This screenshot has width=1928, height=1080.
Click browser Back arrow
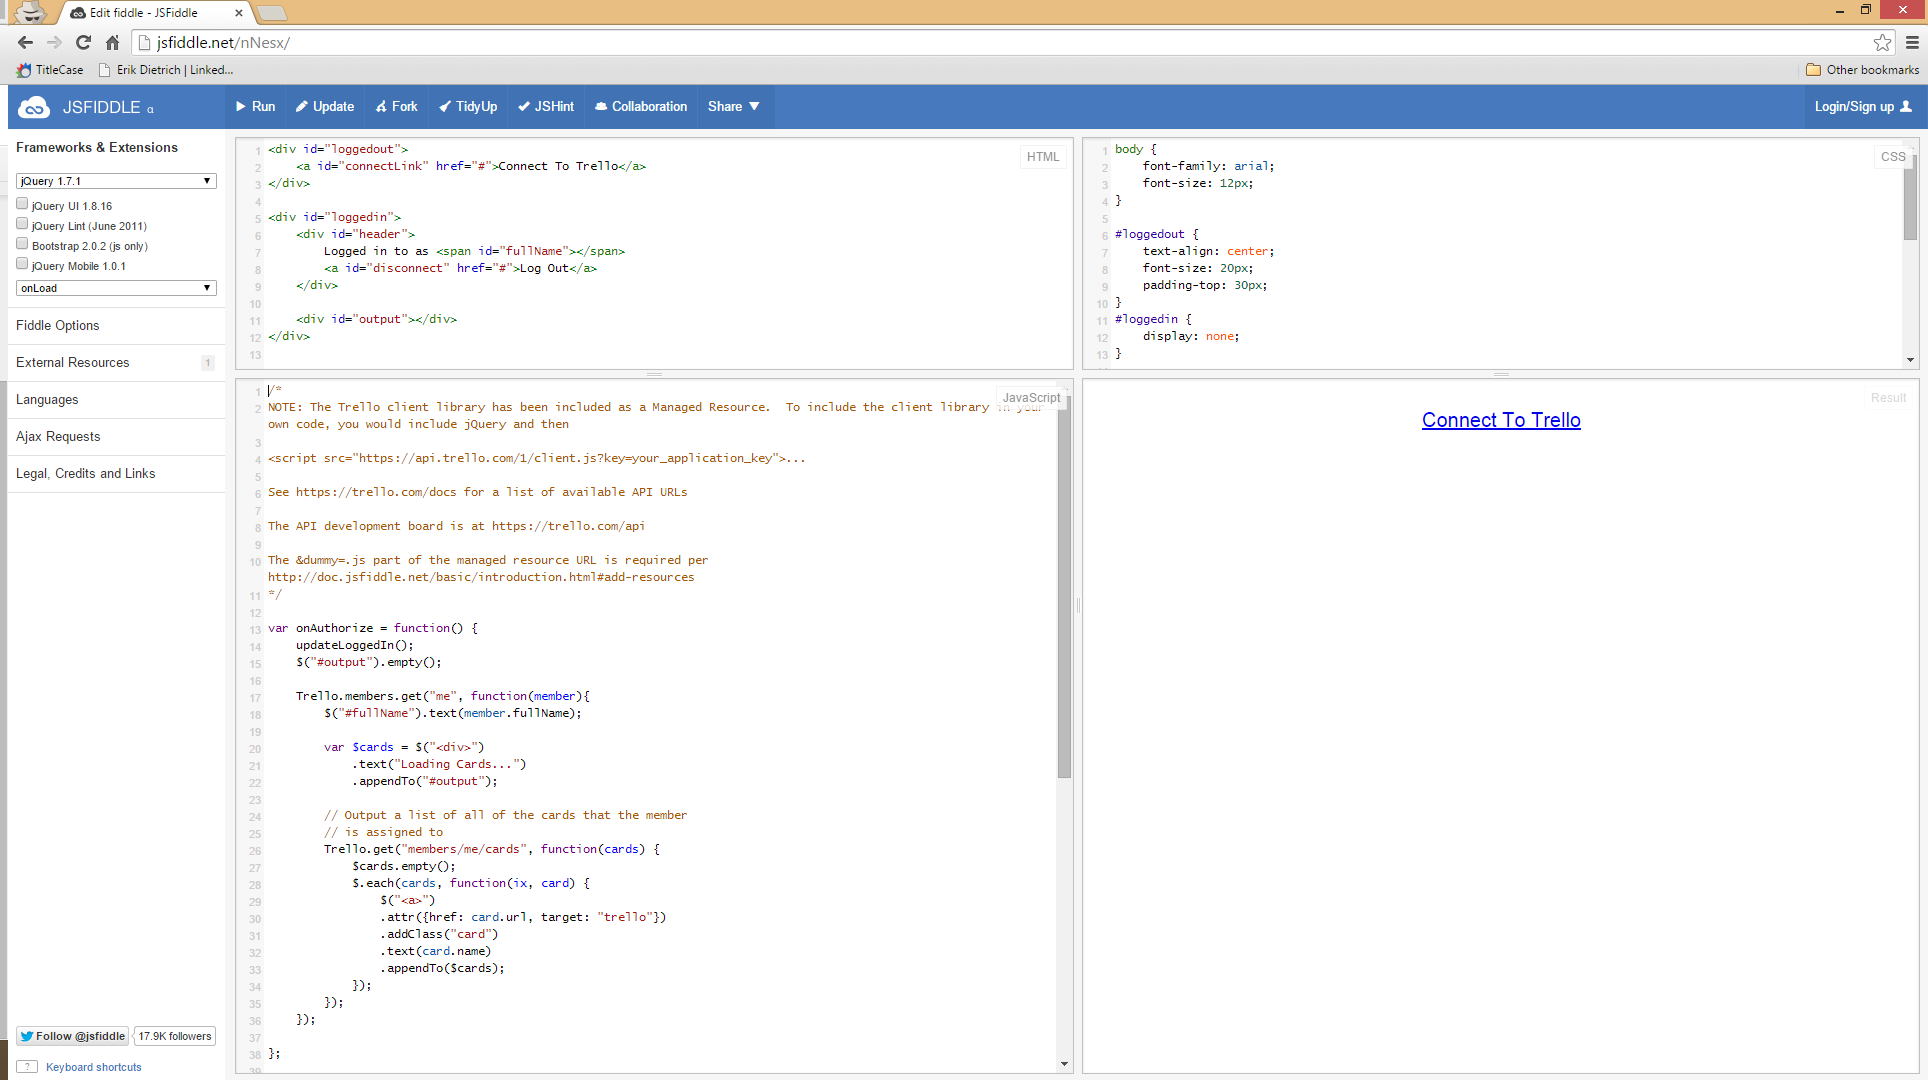pyautogui.click(x=26, y=42)
